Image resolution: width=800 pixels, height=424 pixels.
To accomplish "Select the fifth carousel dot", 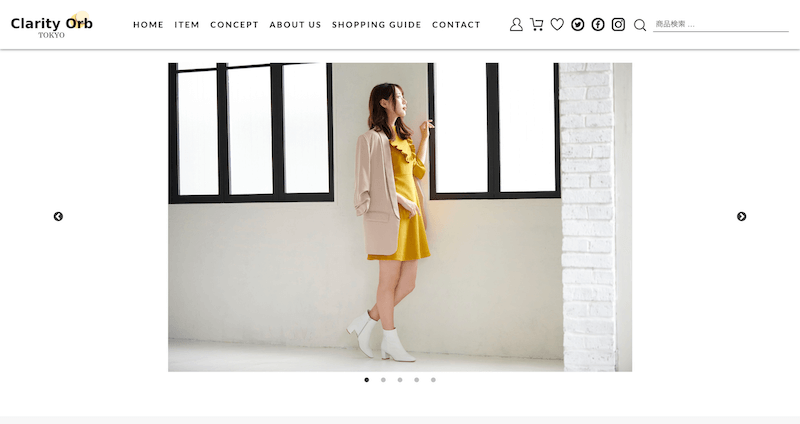I will 433,380.
